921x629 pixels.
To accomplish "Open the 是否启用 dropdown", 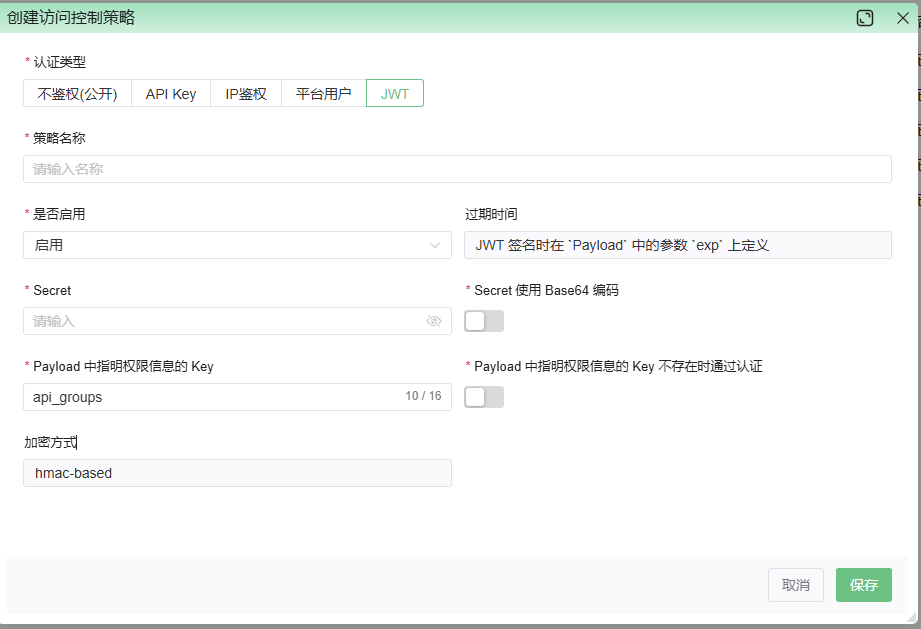I will pyautogui.click(x=236, y=245).
